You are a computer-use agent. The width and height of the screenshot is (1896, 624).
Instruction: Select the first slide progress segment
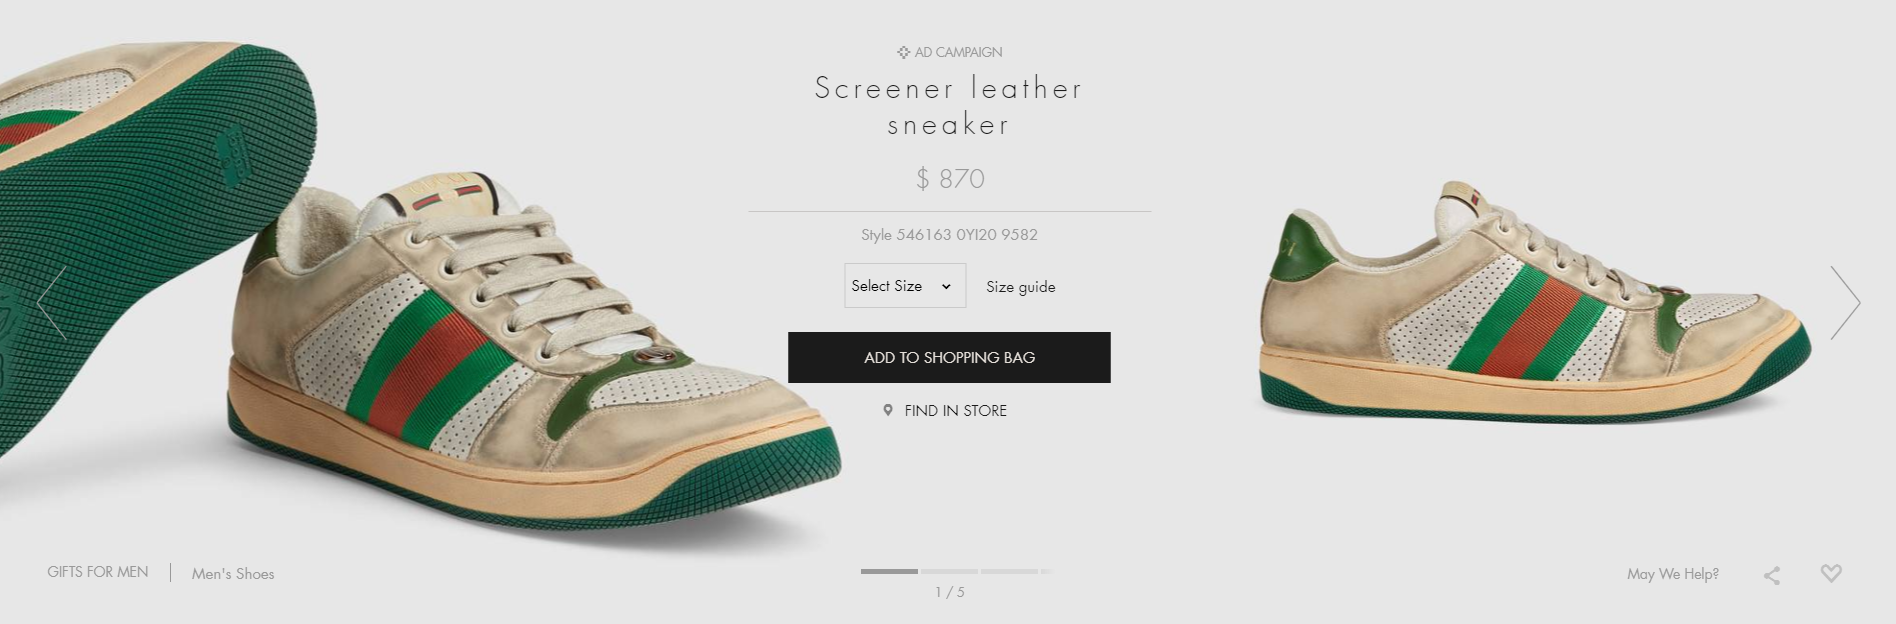(889, 571)
